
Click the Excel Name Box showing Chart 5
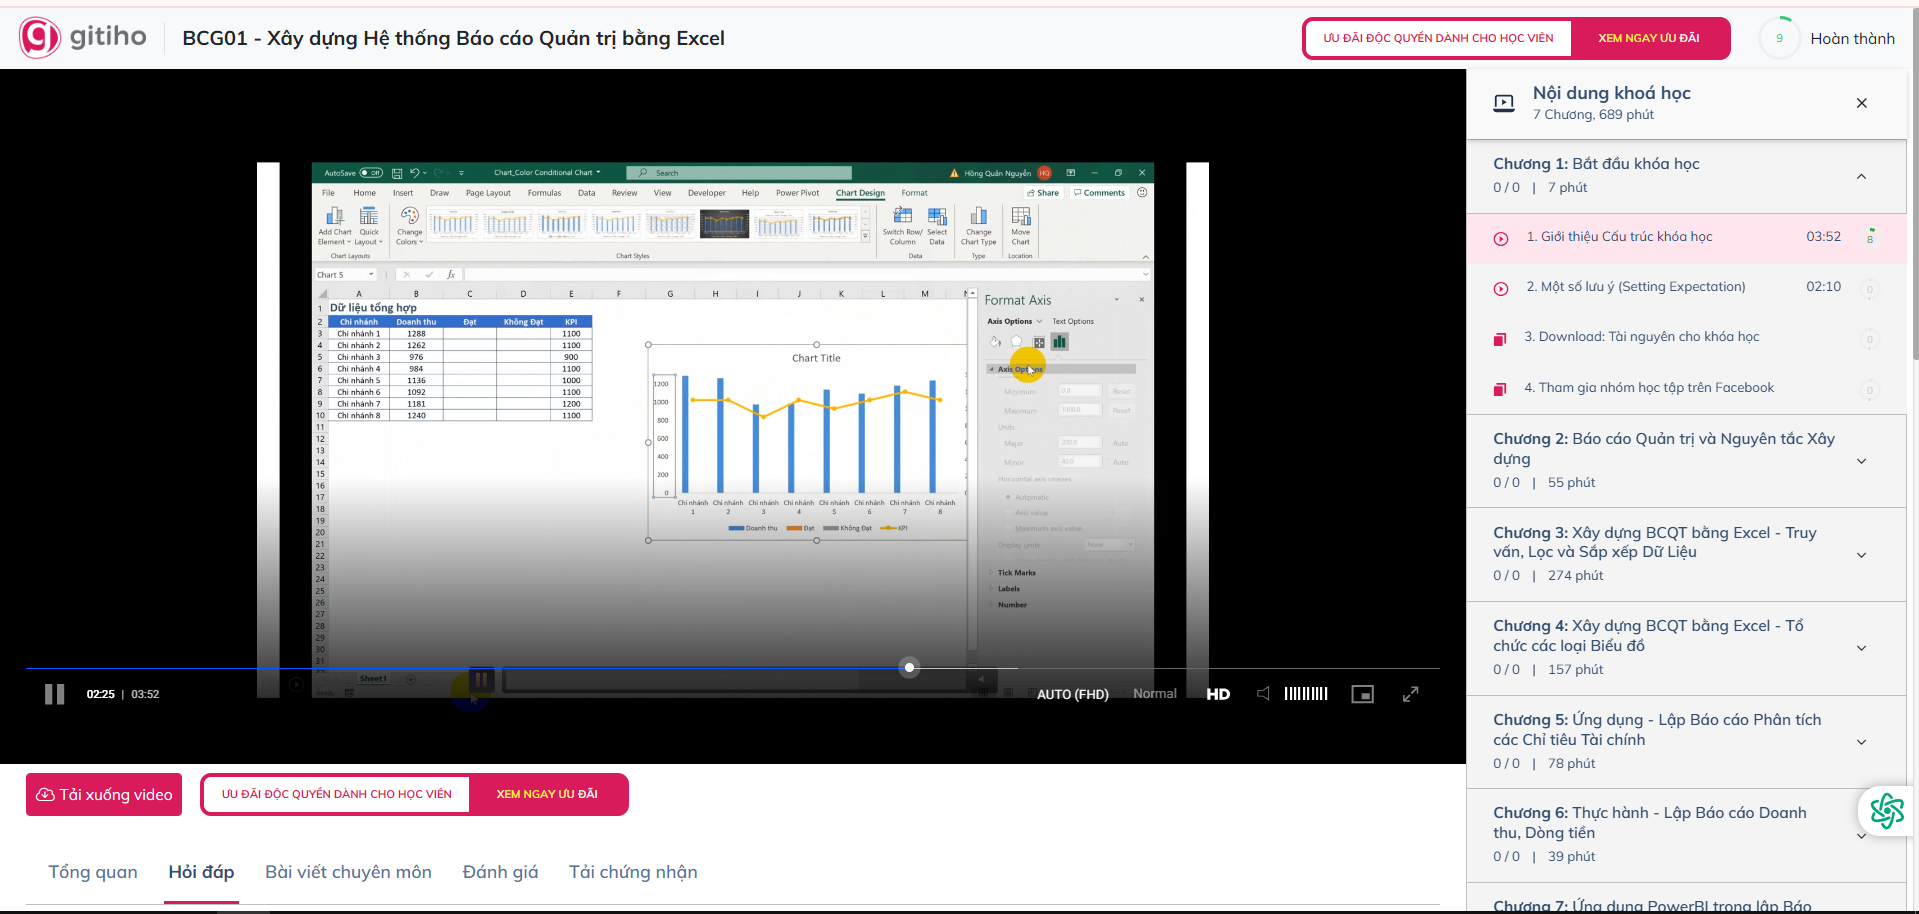[345, 274]
